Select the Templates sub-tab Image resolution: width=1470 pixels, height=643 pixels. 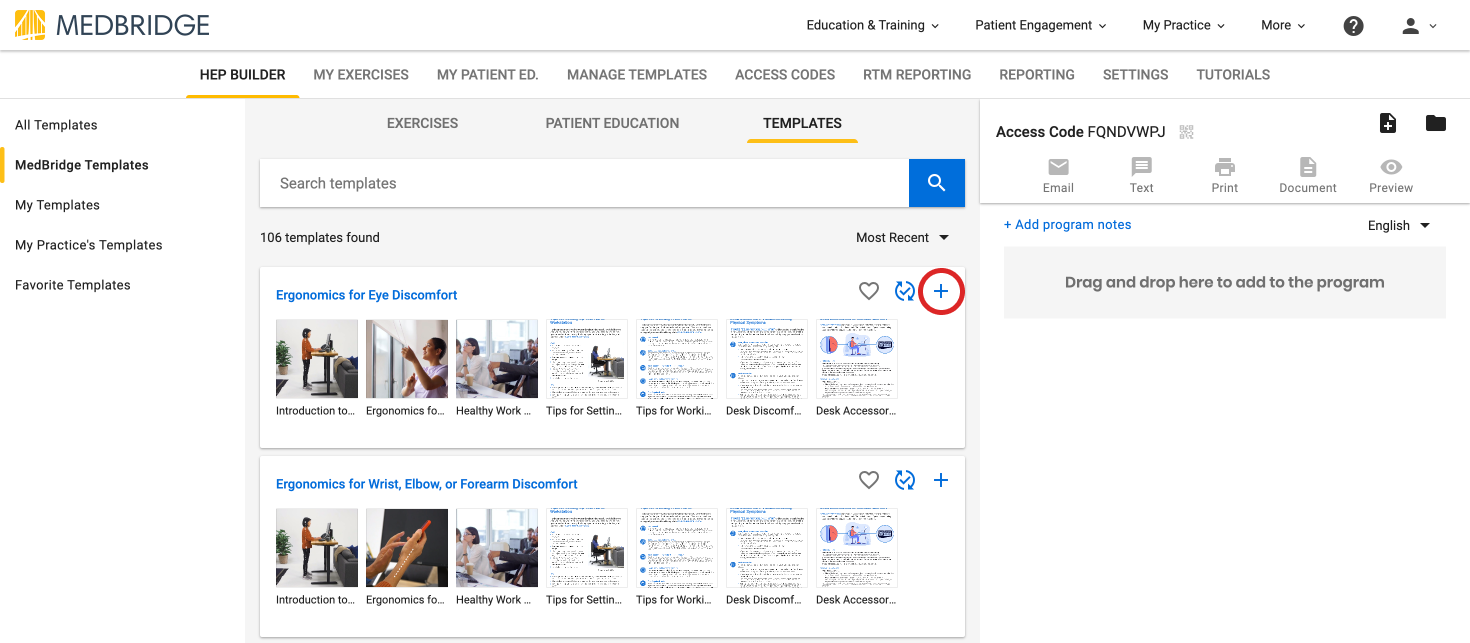point(802,124)
